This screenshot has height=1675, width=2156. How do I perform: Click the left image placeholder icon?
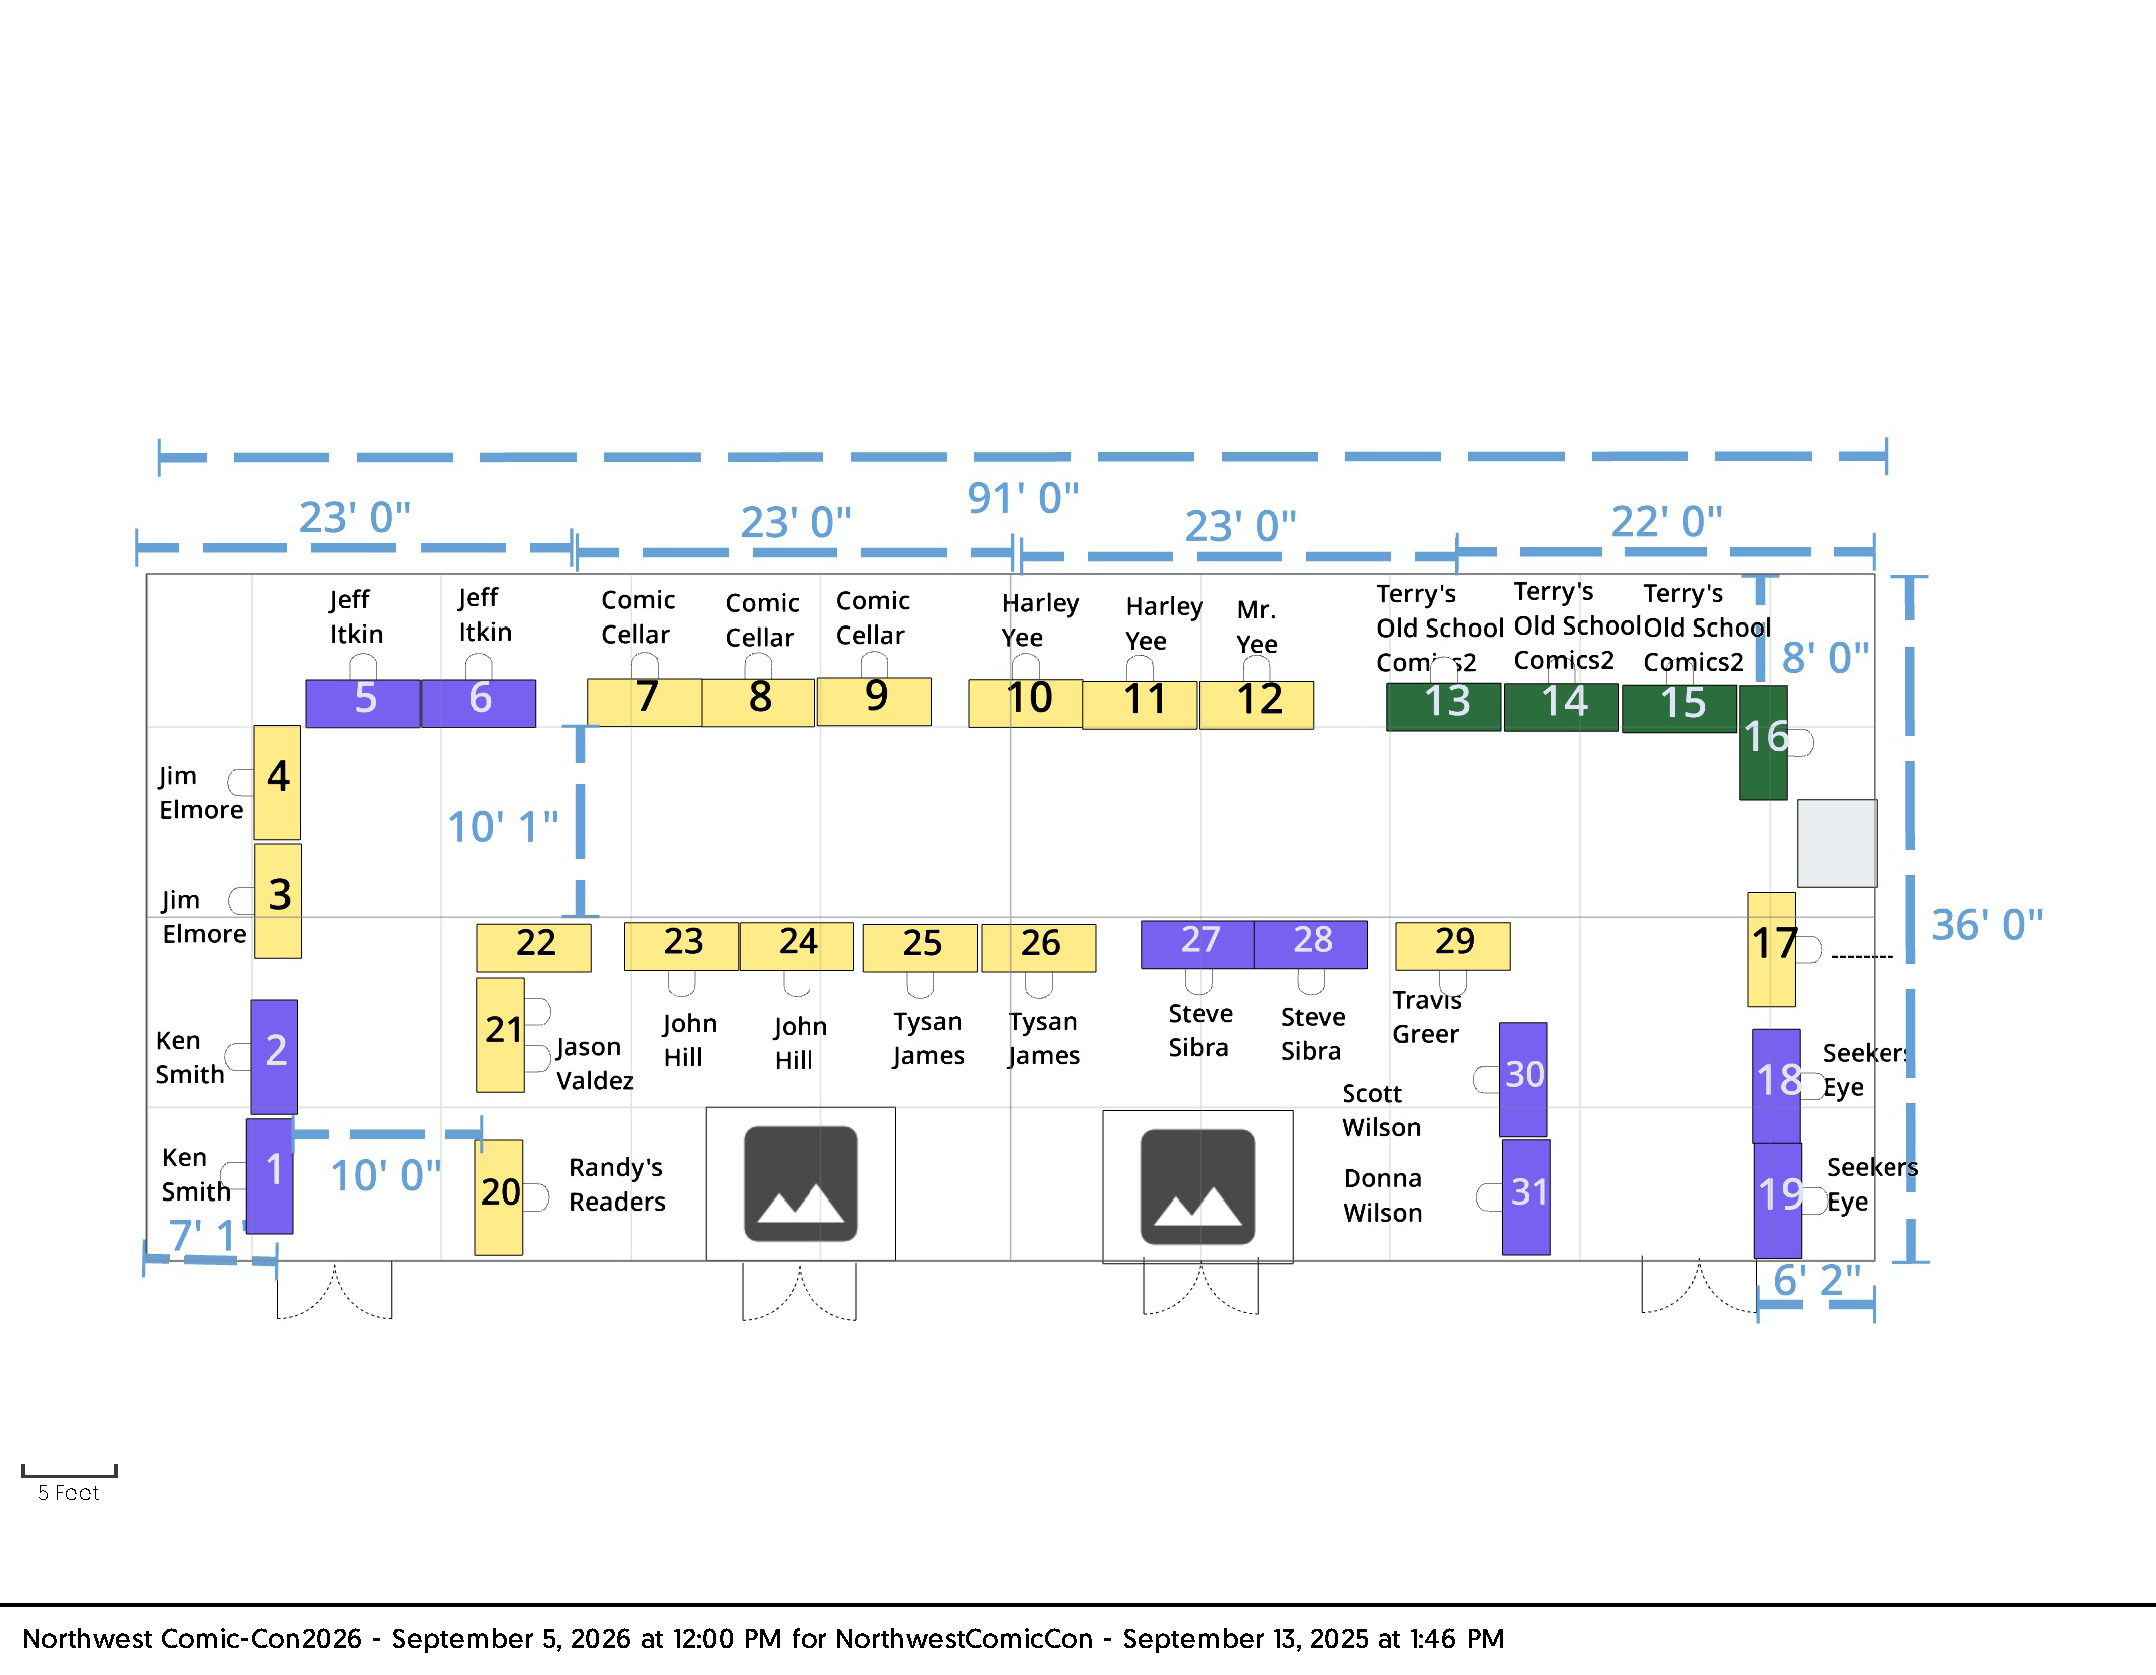[800, 1184]
